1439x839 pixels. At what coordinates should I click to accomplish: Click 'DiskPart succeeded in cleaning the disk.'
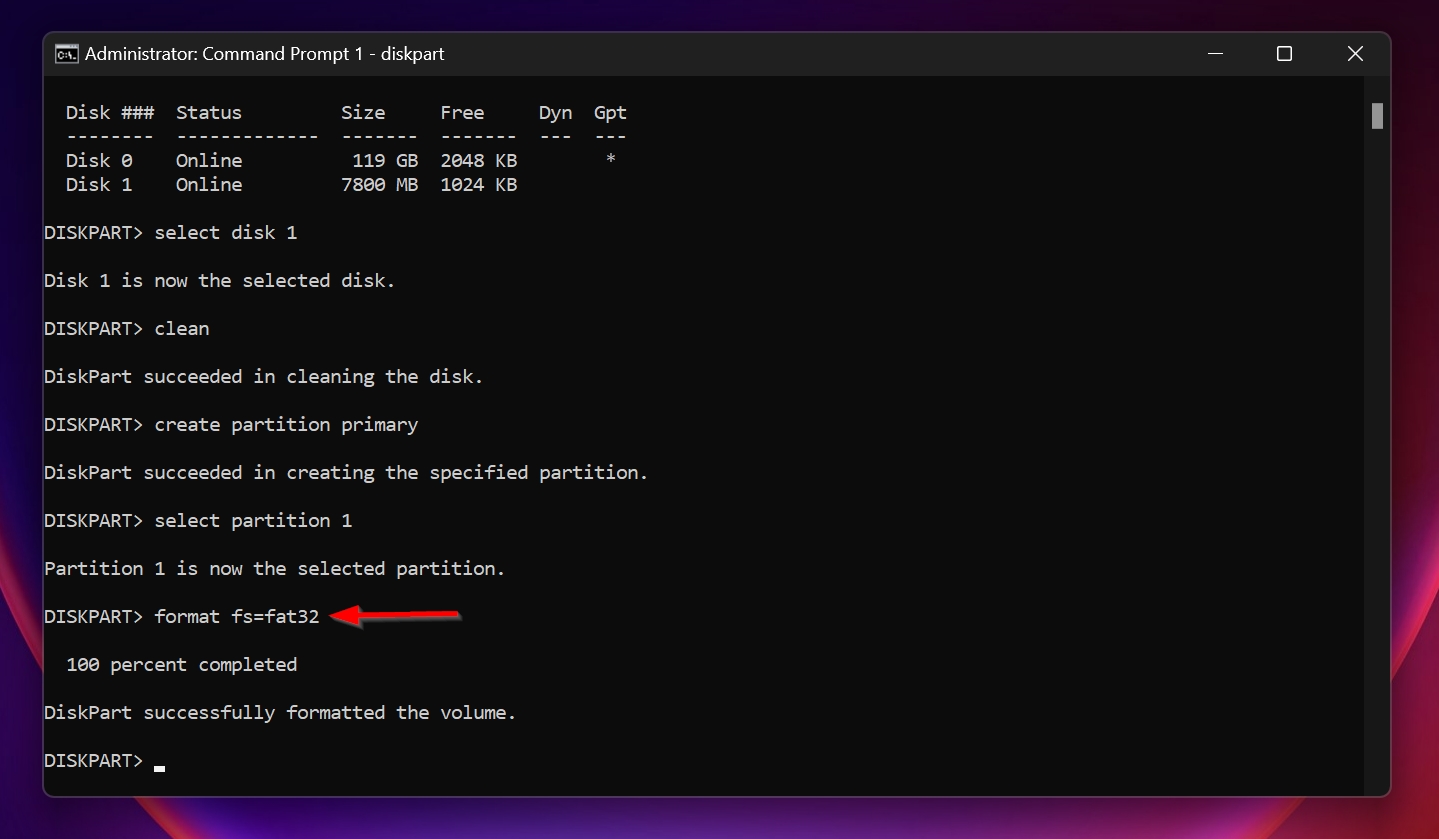264,377
